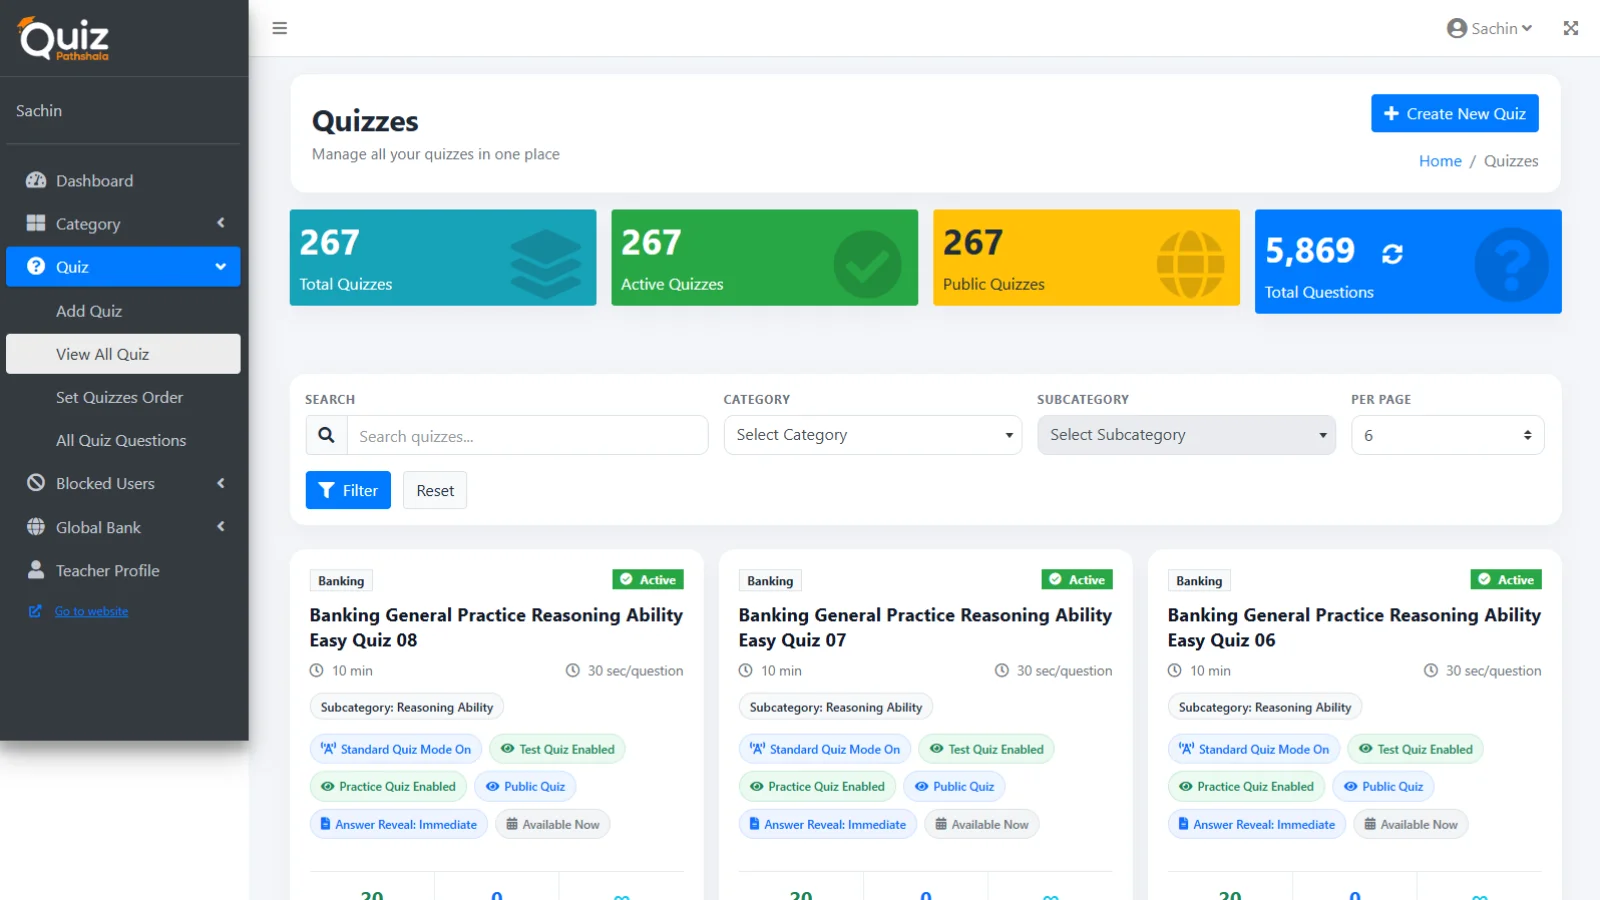
Task: Click the Filter button
Action: click(348, 490)
